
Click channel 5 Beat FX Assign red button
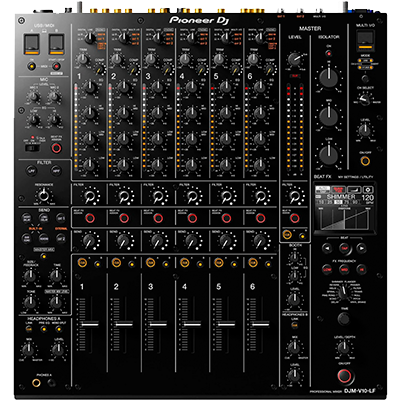pyautogui.click(x=226, y=218)
